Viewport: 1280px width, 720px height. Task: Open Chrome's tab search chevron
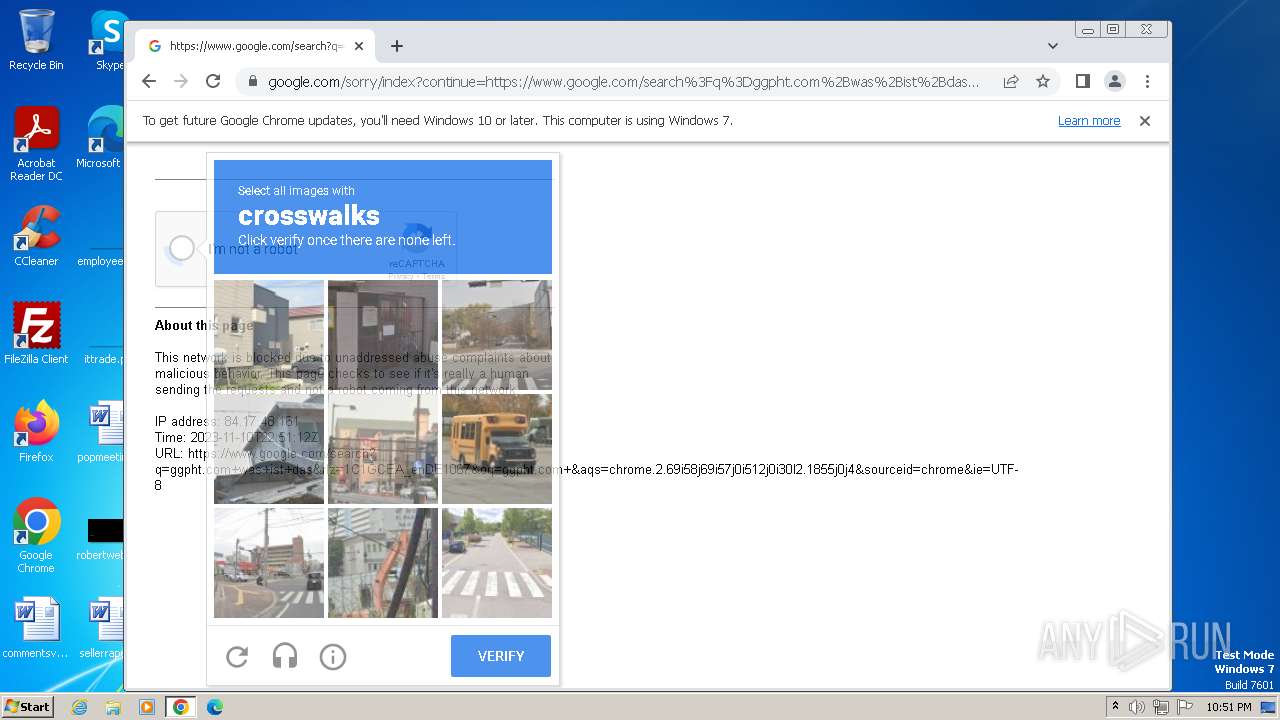point(1053,46)
